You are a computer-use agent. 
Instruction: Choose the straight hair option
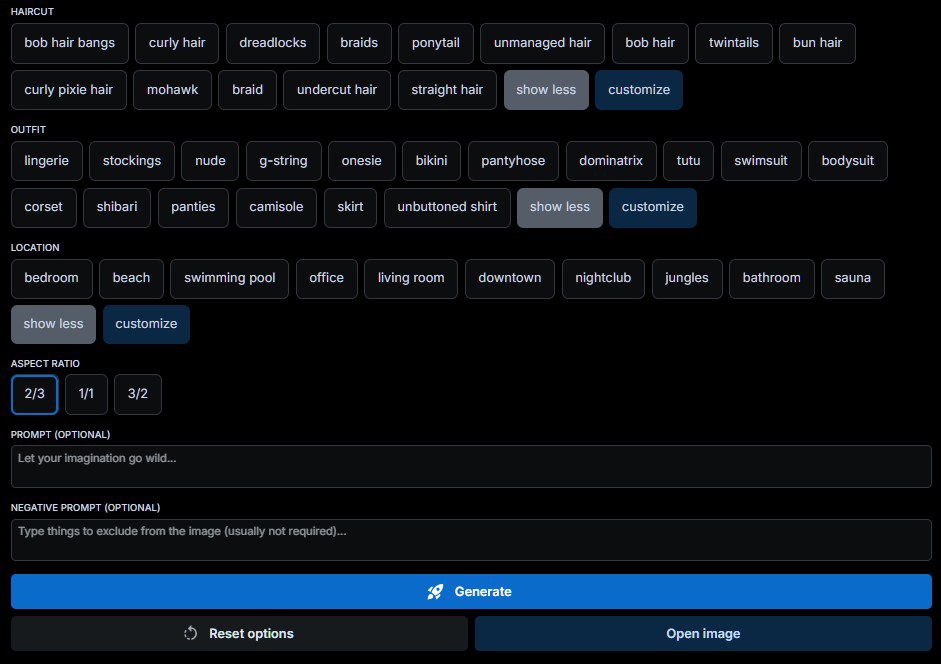tap(447, 90)
